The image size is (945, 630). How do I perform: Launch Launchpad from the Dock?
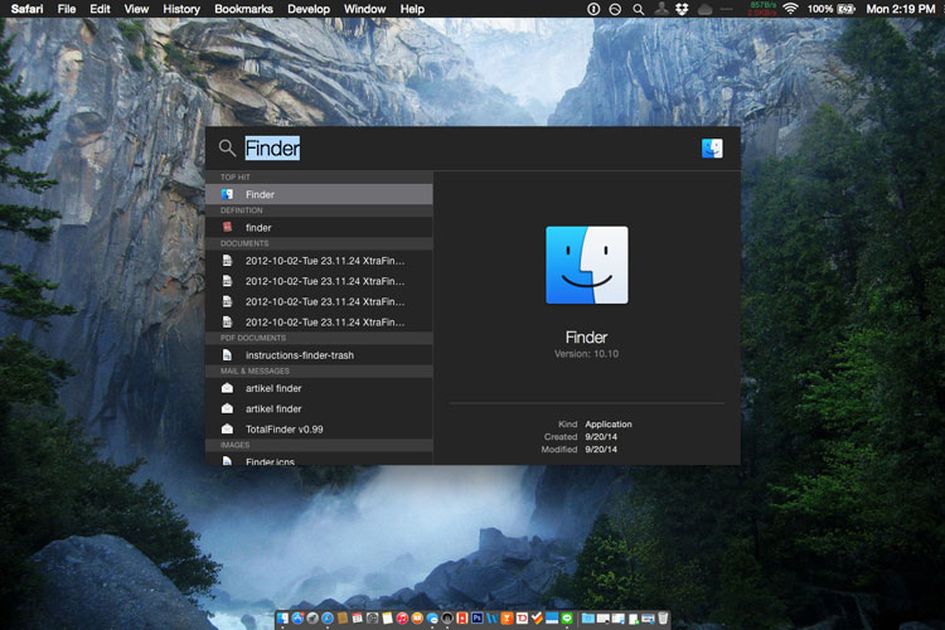point(312,618)
